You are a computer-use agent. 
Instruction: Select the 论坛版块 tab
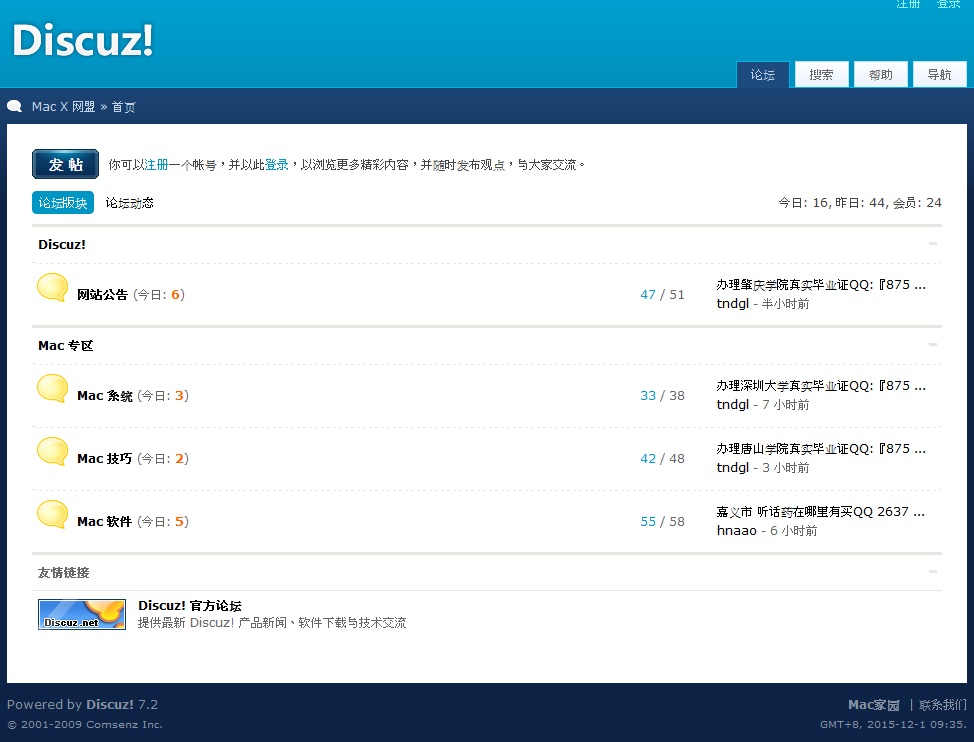click(x=63, y=202)
